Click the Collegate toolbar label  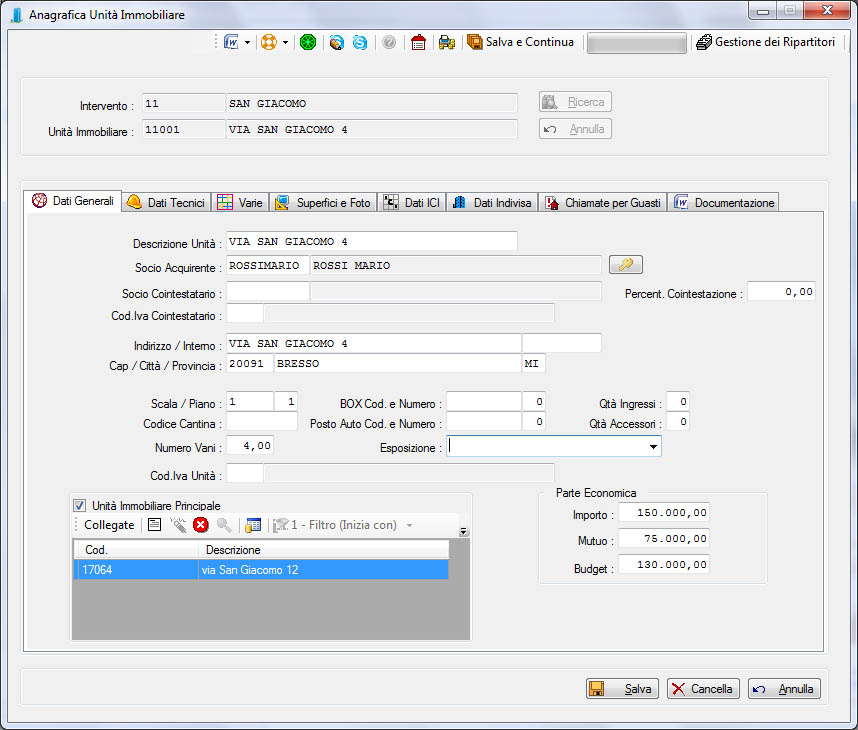(x=109, y=525)
